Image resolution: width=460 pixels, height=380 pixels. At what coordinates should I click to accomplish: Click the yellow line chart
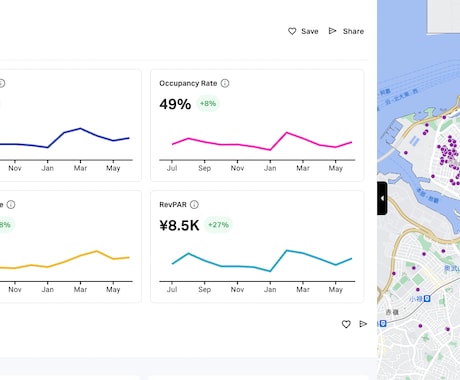[65, 260]
